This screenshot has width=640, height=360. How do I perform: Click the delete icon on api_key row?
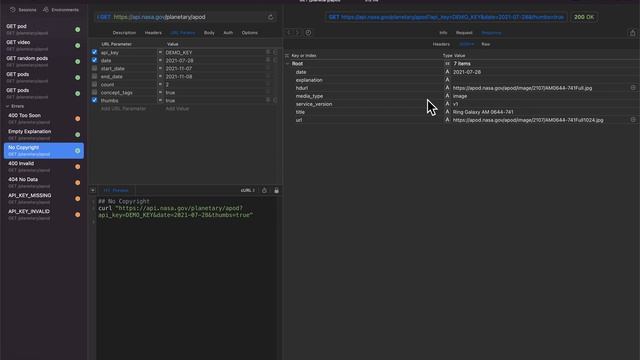[x=268, y=52]
